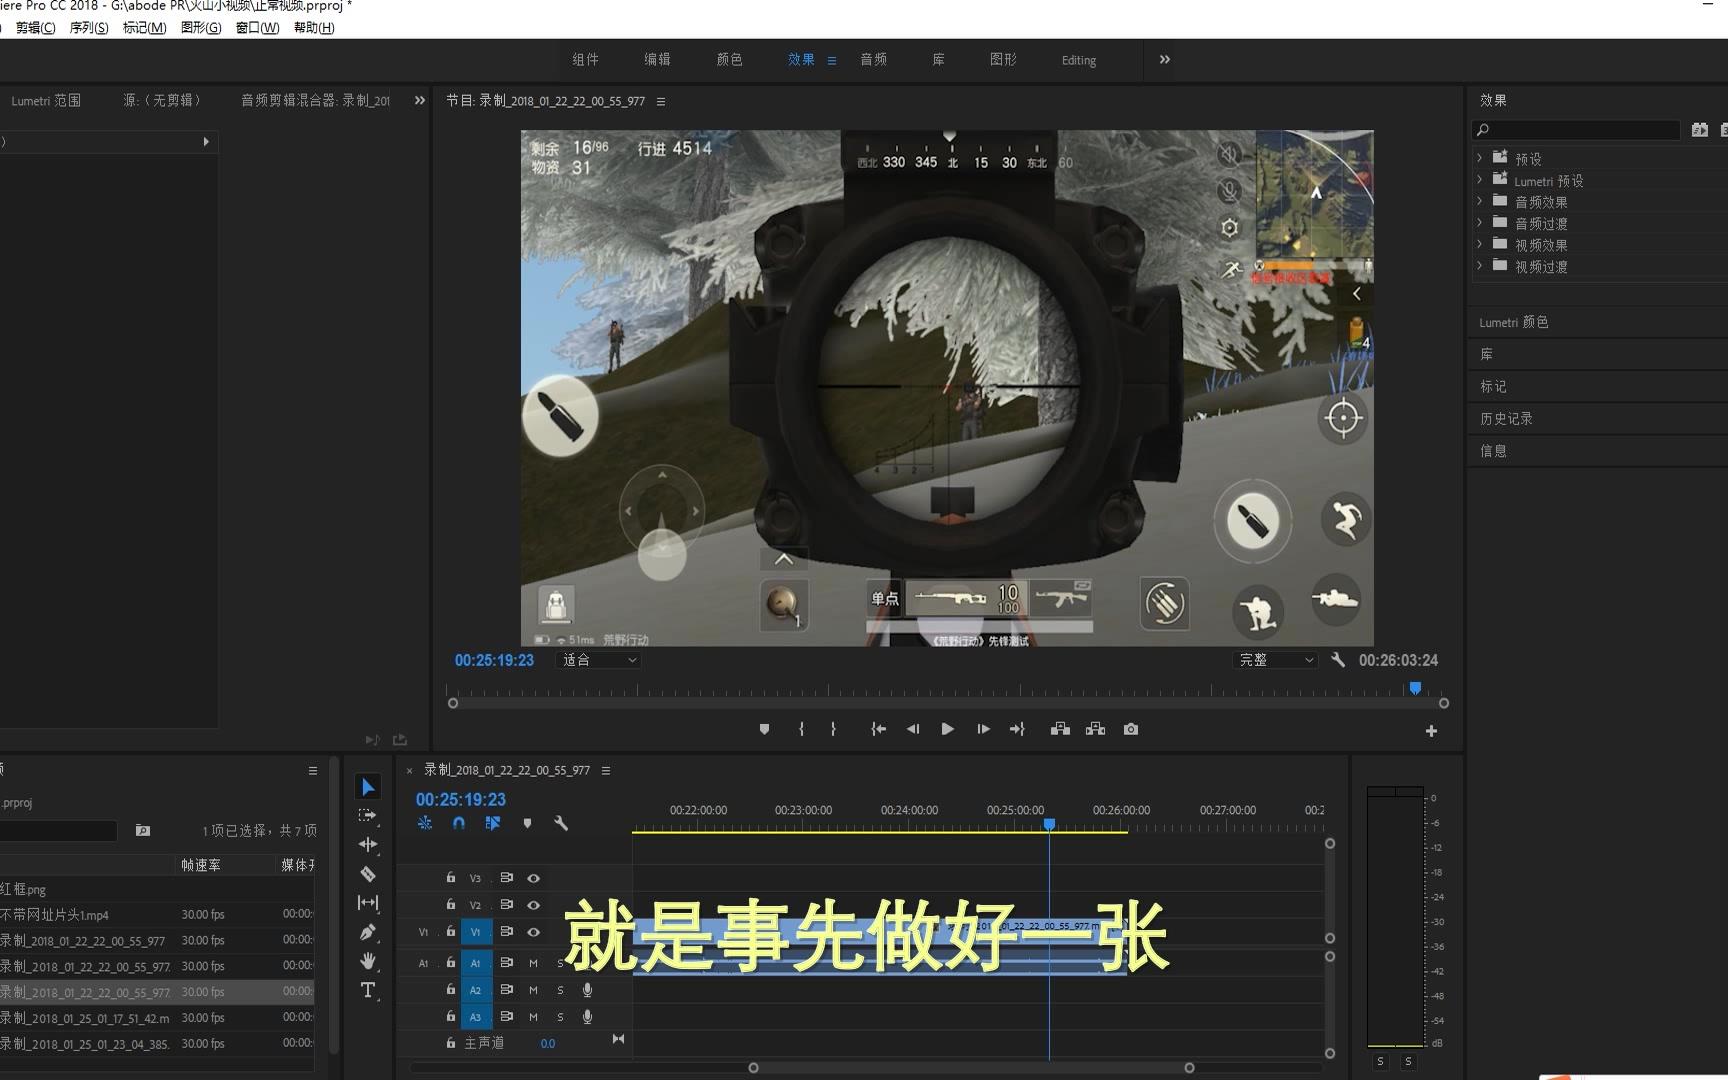Select the Razor tool
The image size is (1728, 1080).
(x=368, y=873)
